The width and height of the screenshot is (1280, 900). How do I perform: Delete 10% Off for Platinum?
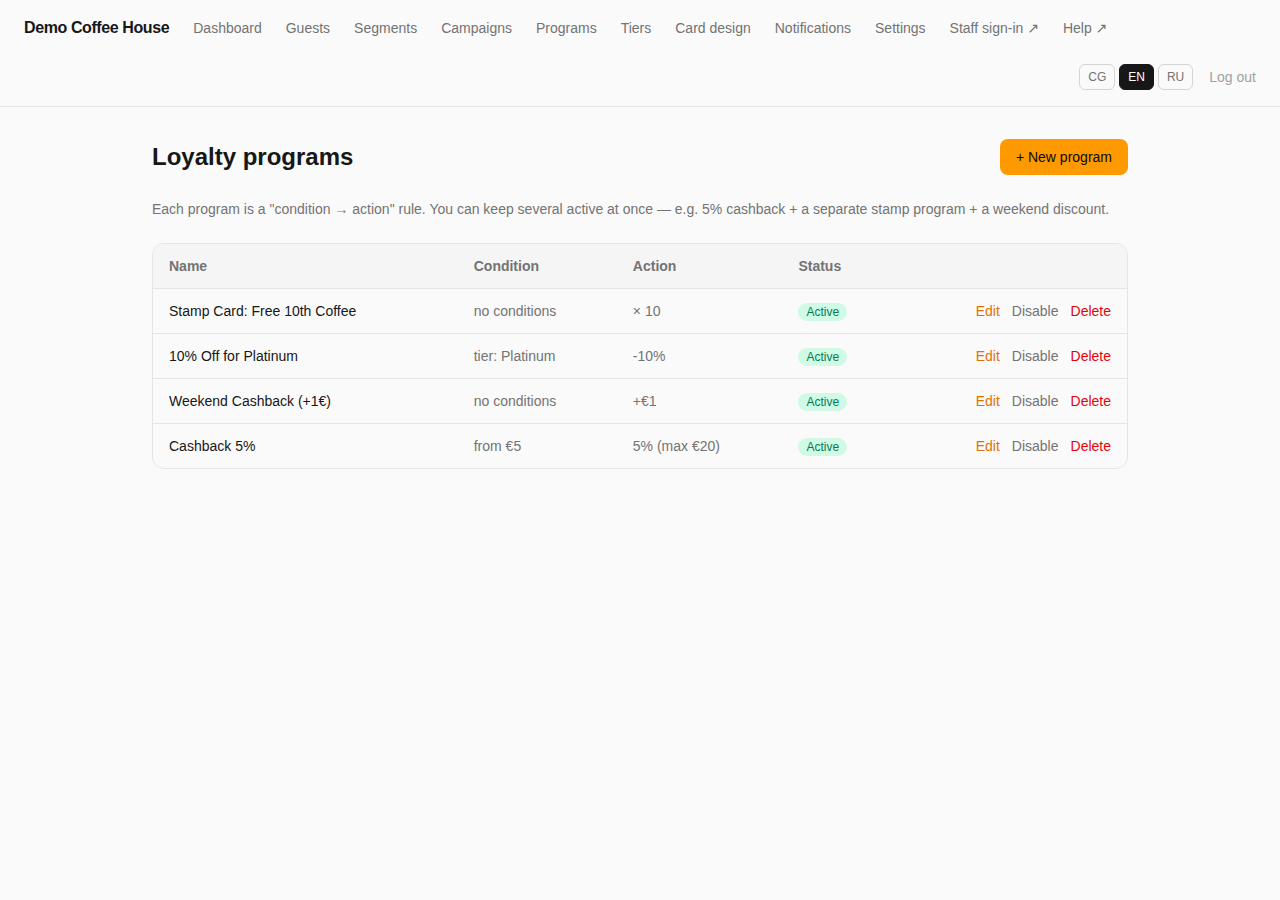pyautogui.click(x=1090, y=356)
